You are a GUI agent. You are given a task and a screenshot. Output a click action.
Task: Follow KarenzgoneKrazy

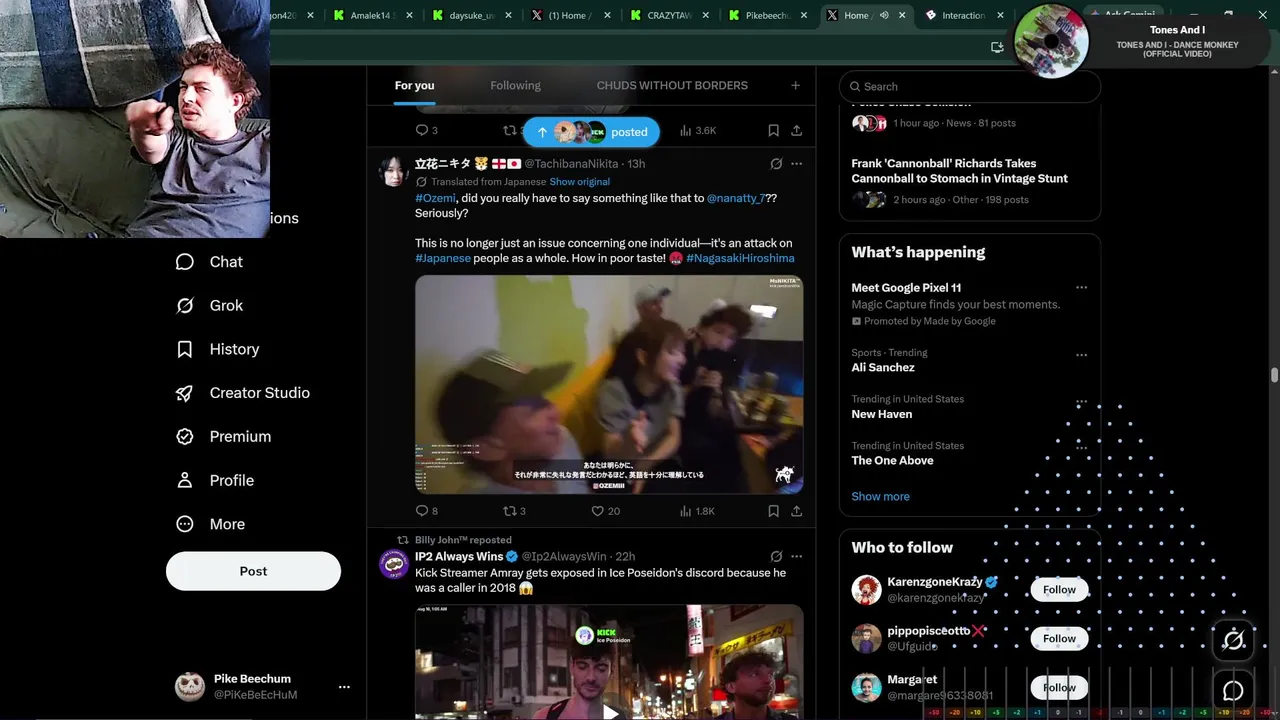(x=1059, y=590)
